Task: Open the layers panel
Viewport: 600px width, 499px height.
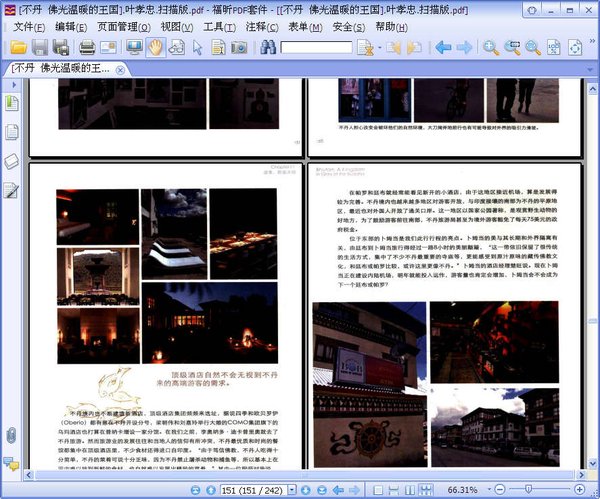Action: click(x=11, y=161)
